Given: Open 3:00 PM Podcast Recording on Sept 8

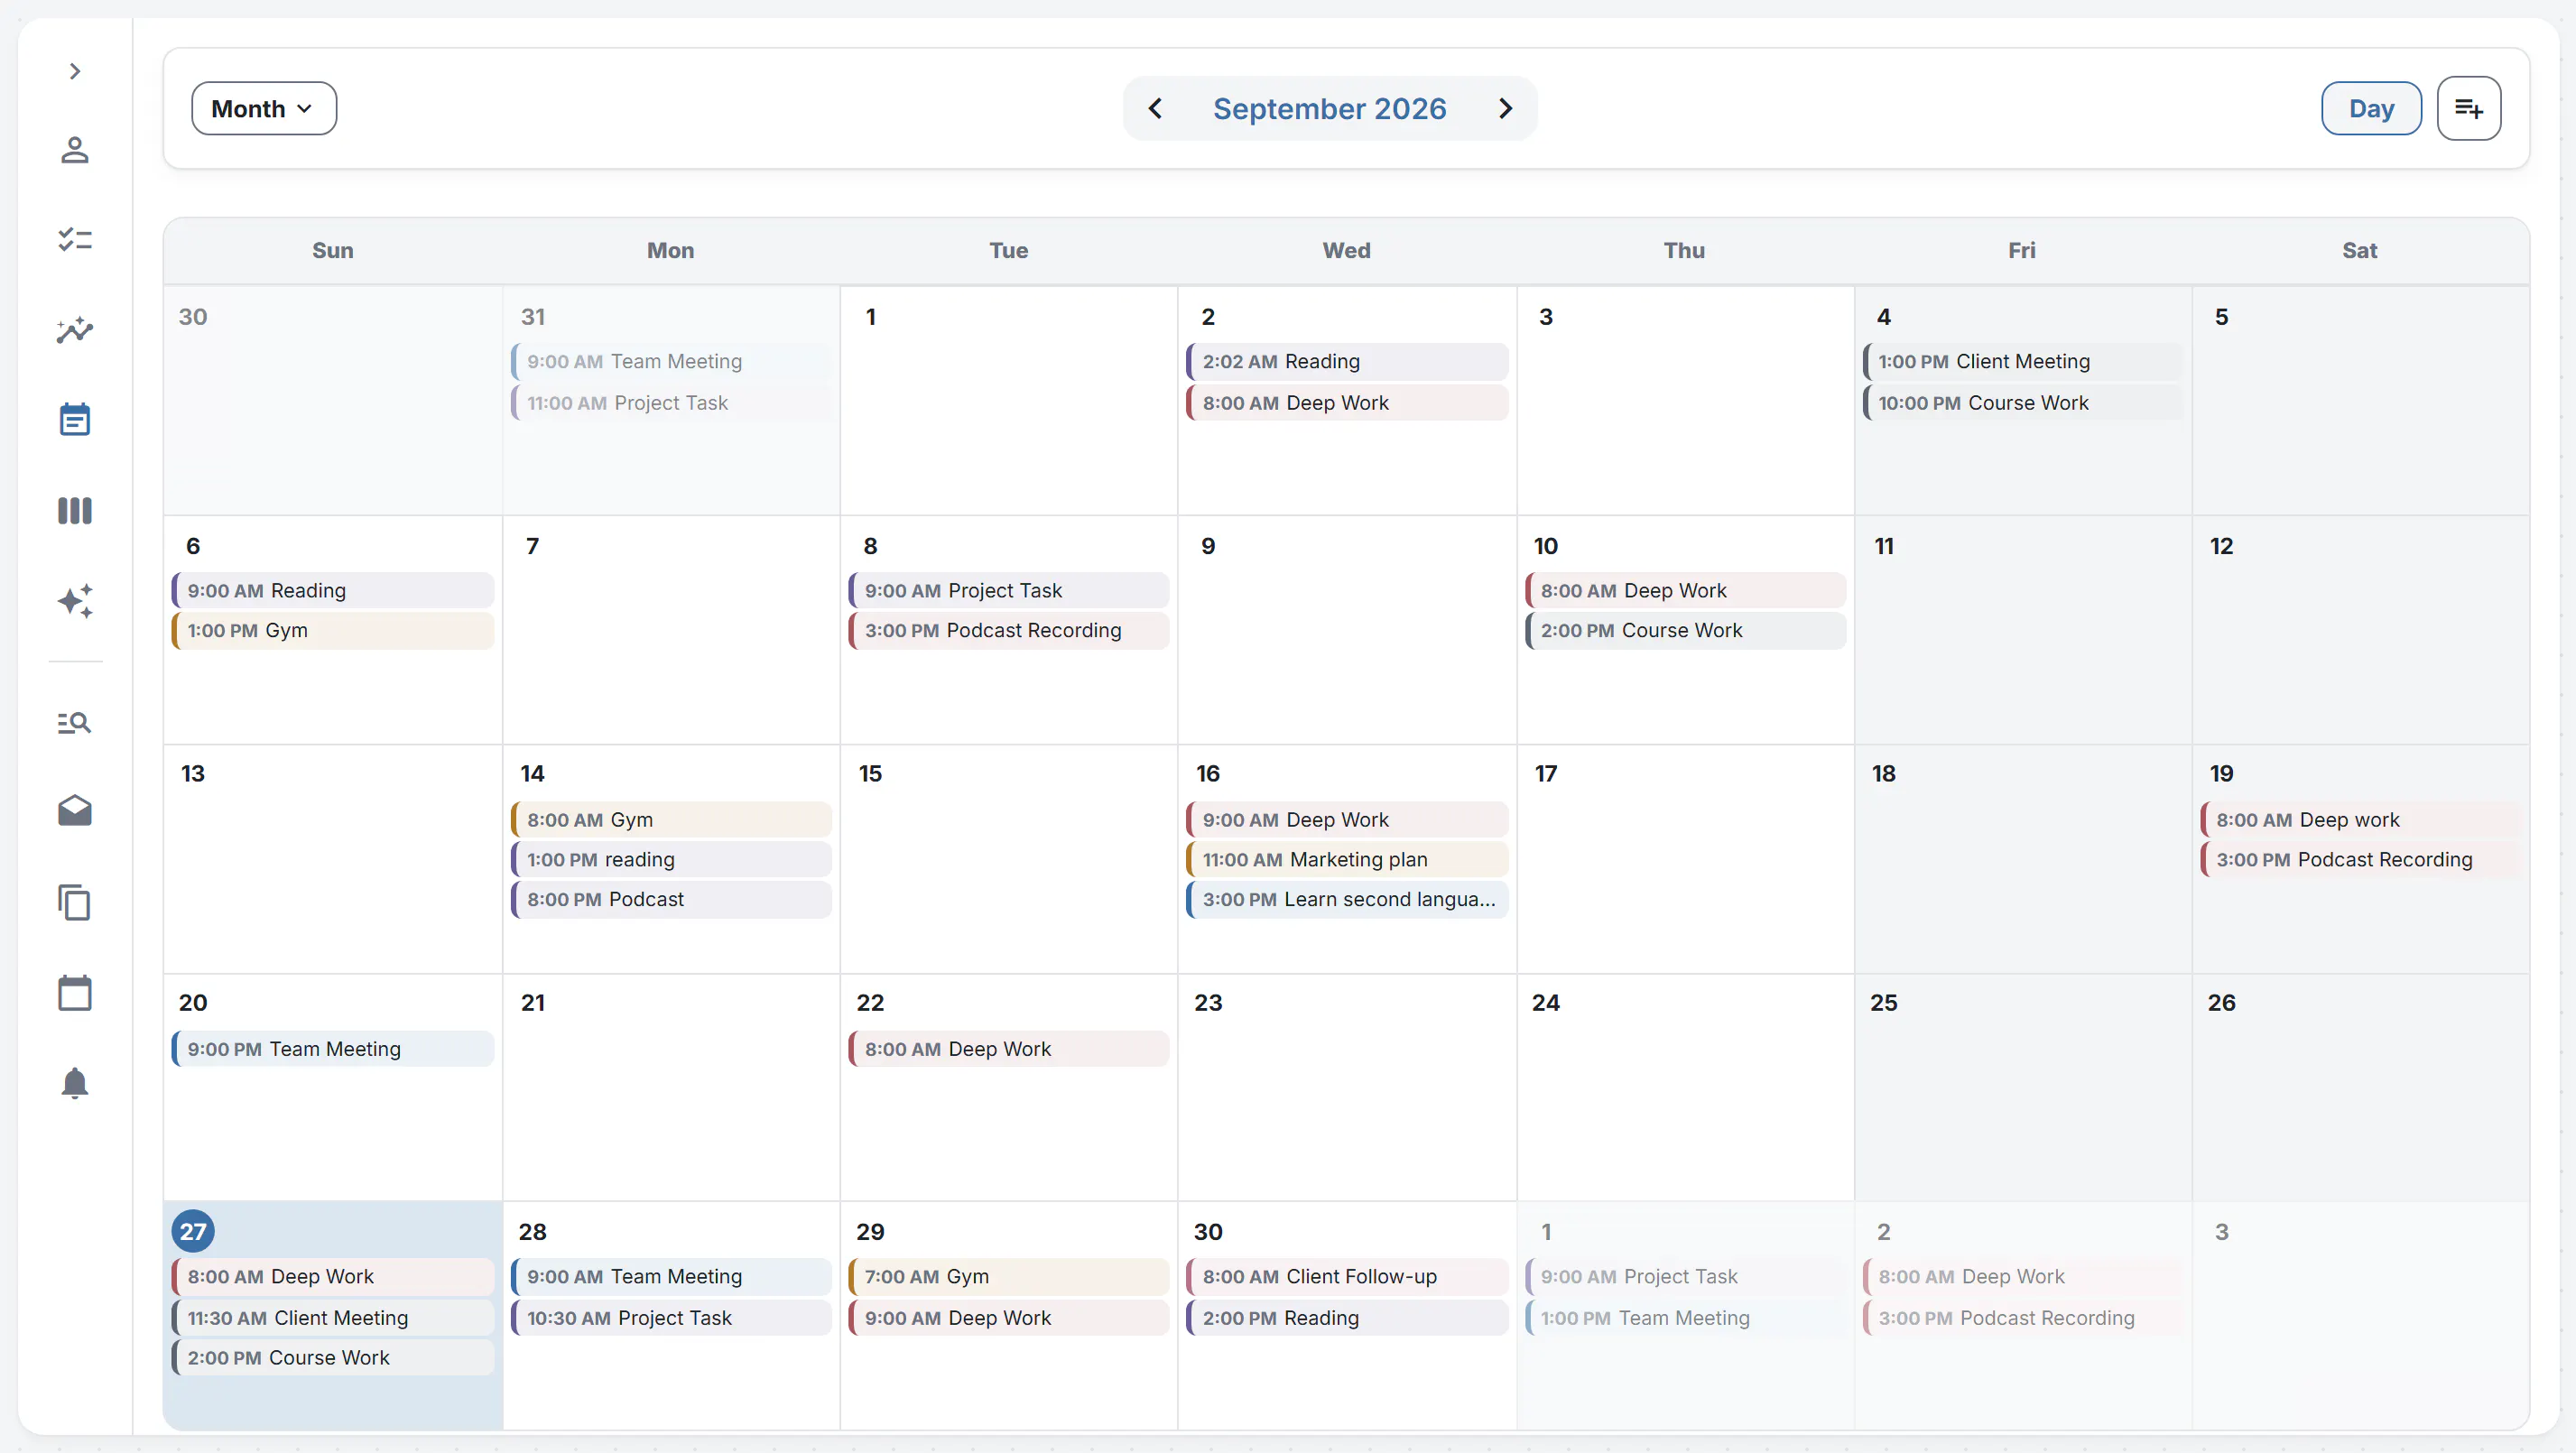Looking at the screenshot, I should (1009, 630).
